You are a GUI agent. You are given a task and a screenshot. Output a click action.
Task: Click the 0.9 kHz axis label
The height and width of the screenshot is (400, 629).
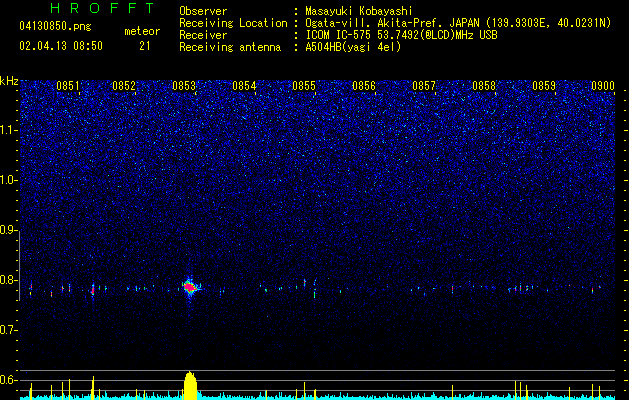pos(8,230)
